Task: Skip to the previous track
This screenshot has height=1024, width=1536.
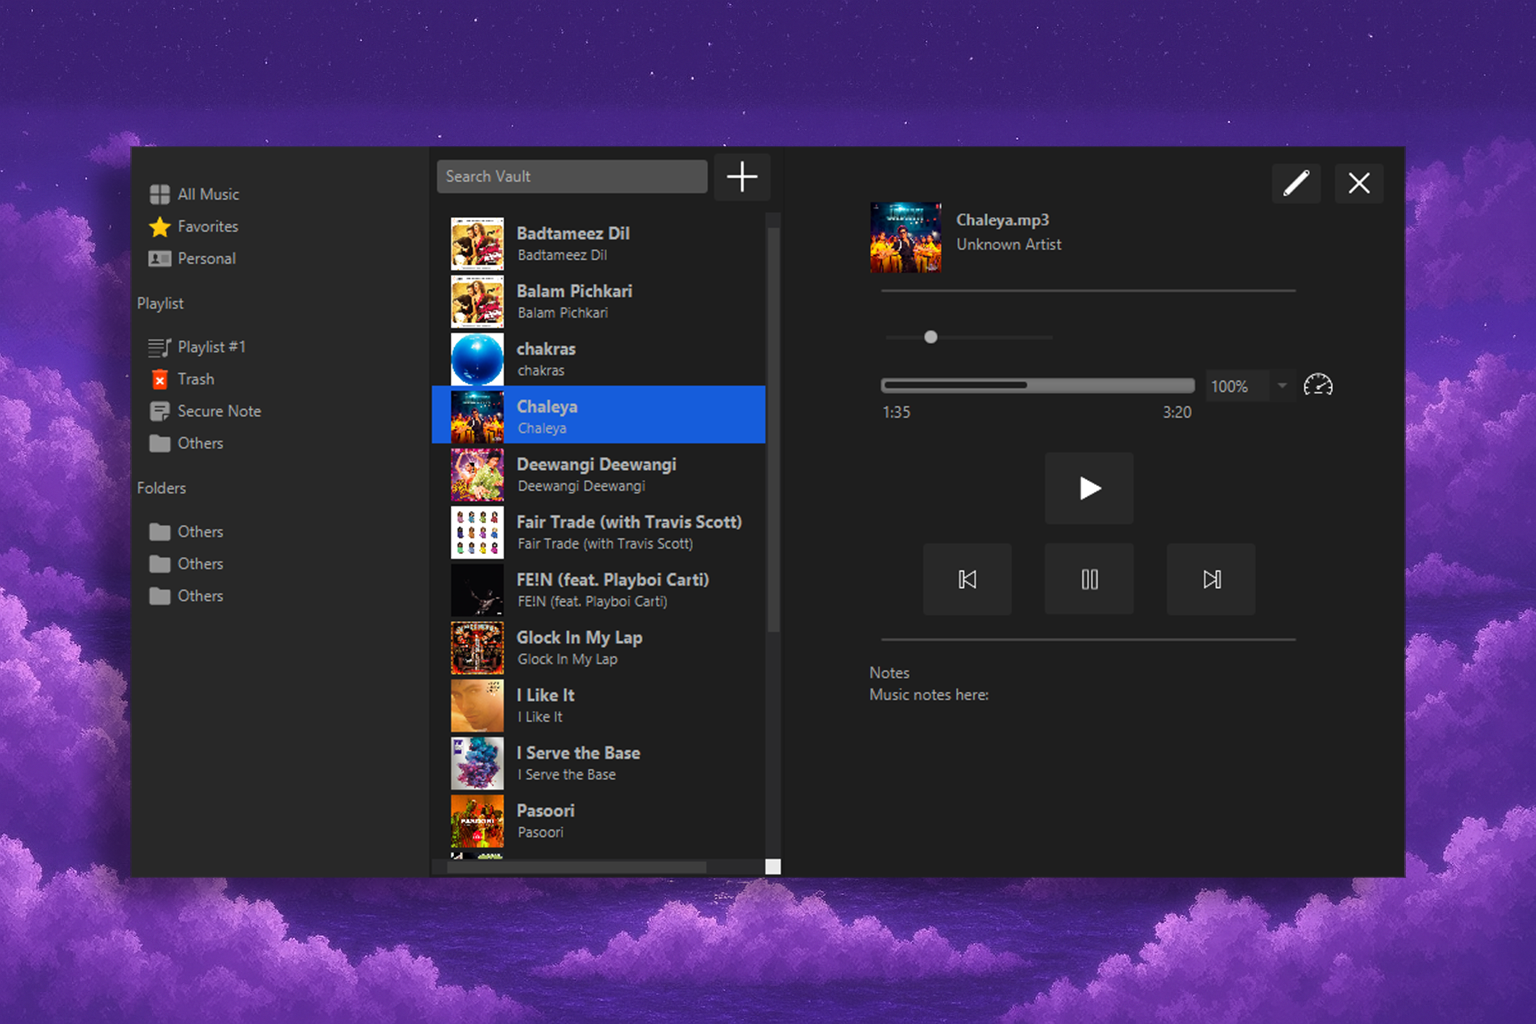Action: click(x=967, y=579)
